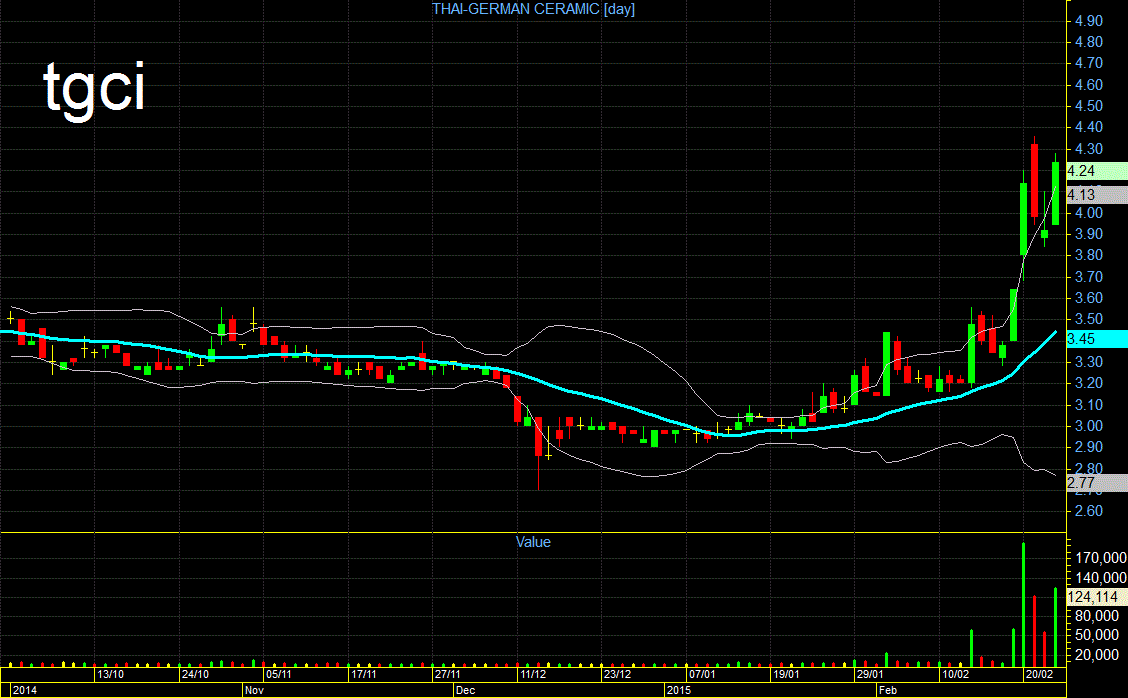1128x698 pixels.
Task: Click the 24/10 date marker
Action: click(195, 674)
